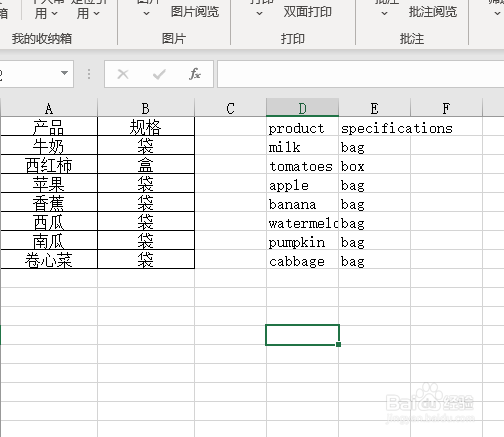Select the highlighted column D header
Screen dimensions: 504x437
tap(302, 108)
